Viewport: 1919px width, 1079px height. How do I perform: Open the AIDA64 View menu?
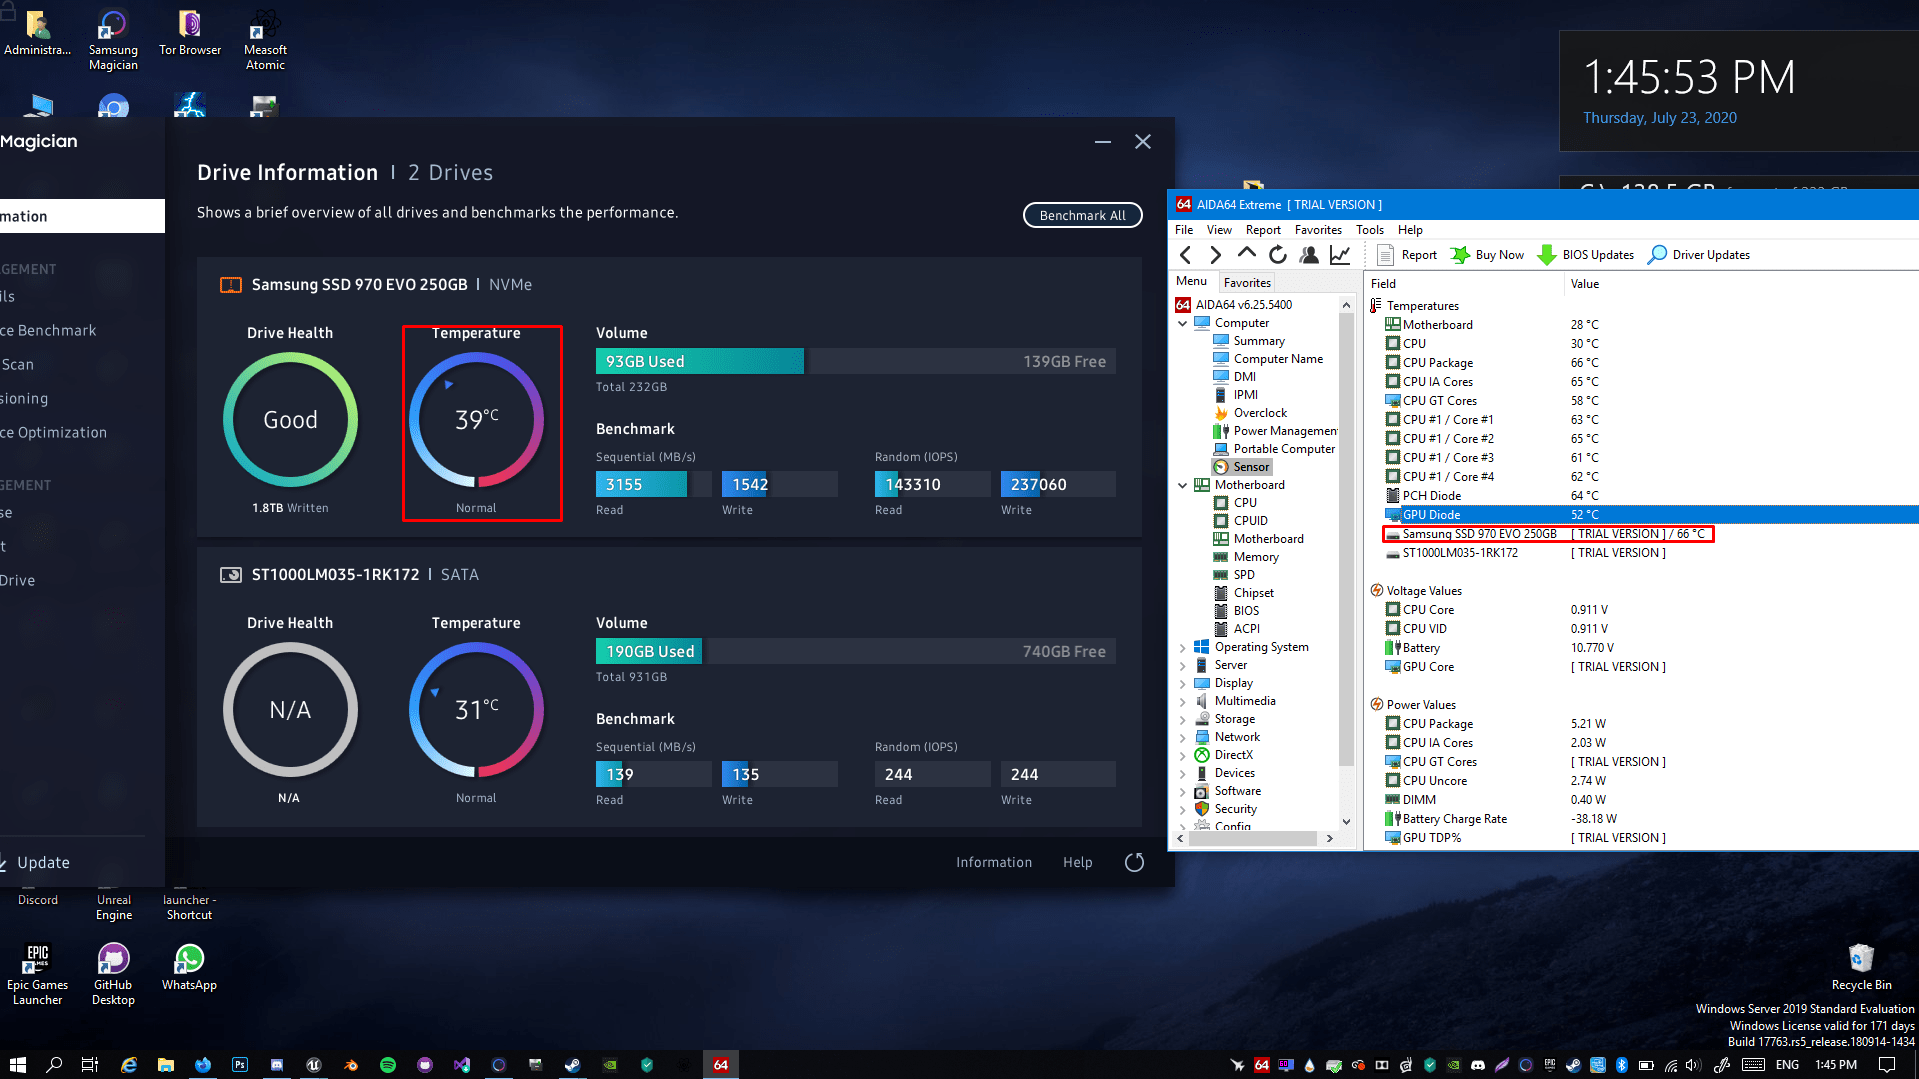1219,230
